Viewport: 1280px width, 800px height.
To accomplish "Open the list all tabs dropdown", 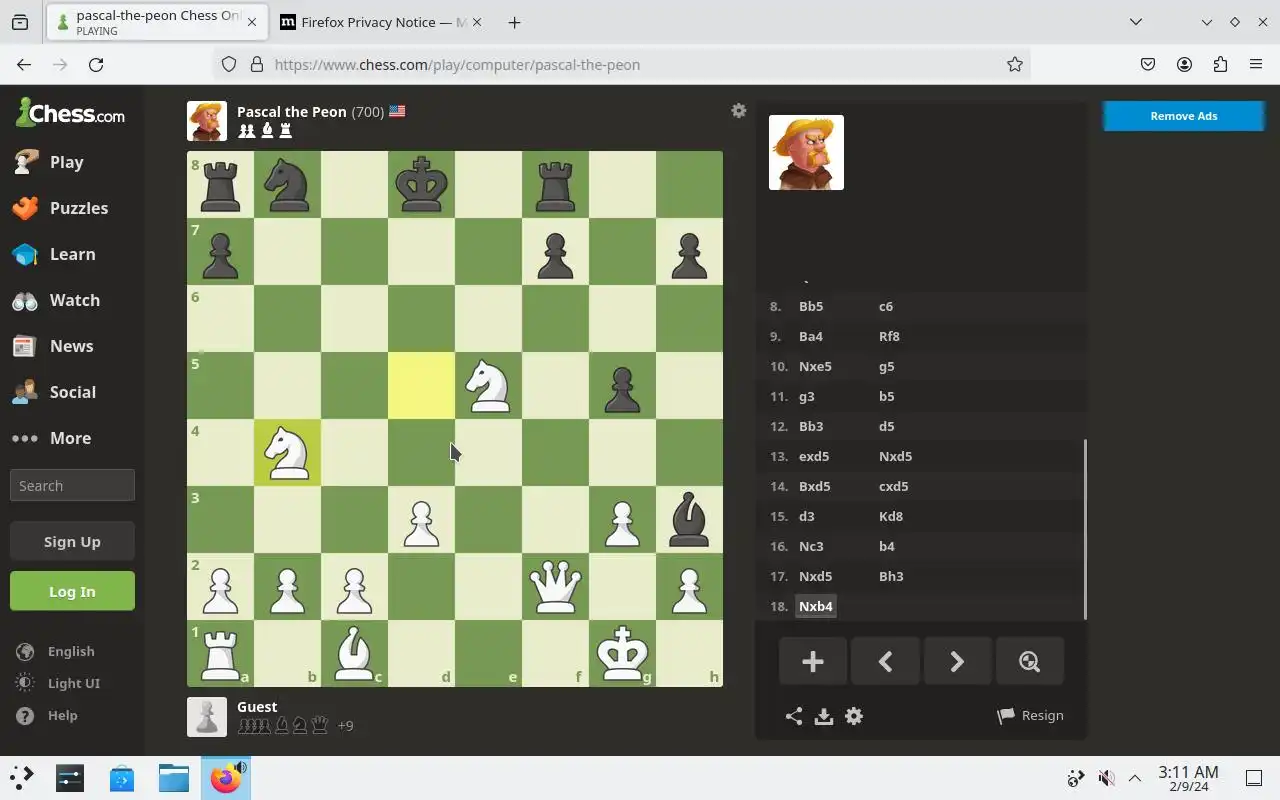I will click(x=1136, y=22).
